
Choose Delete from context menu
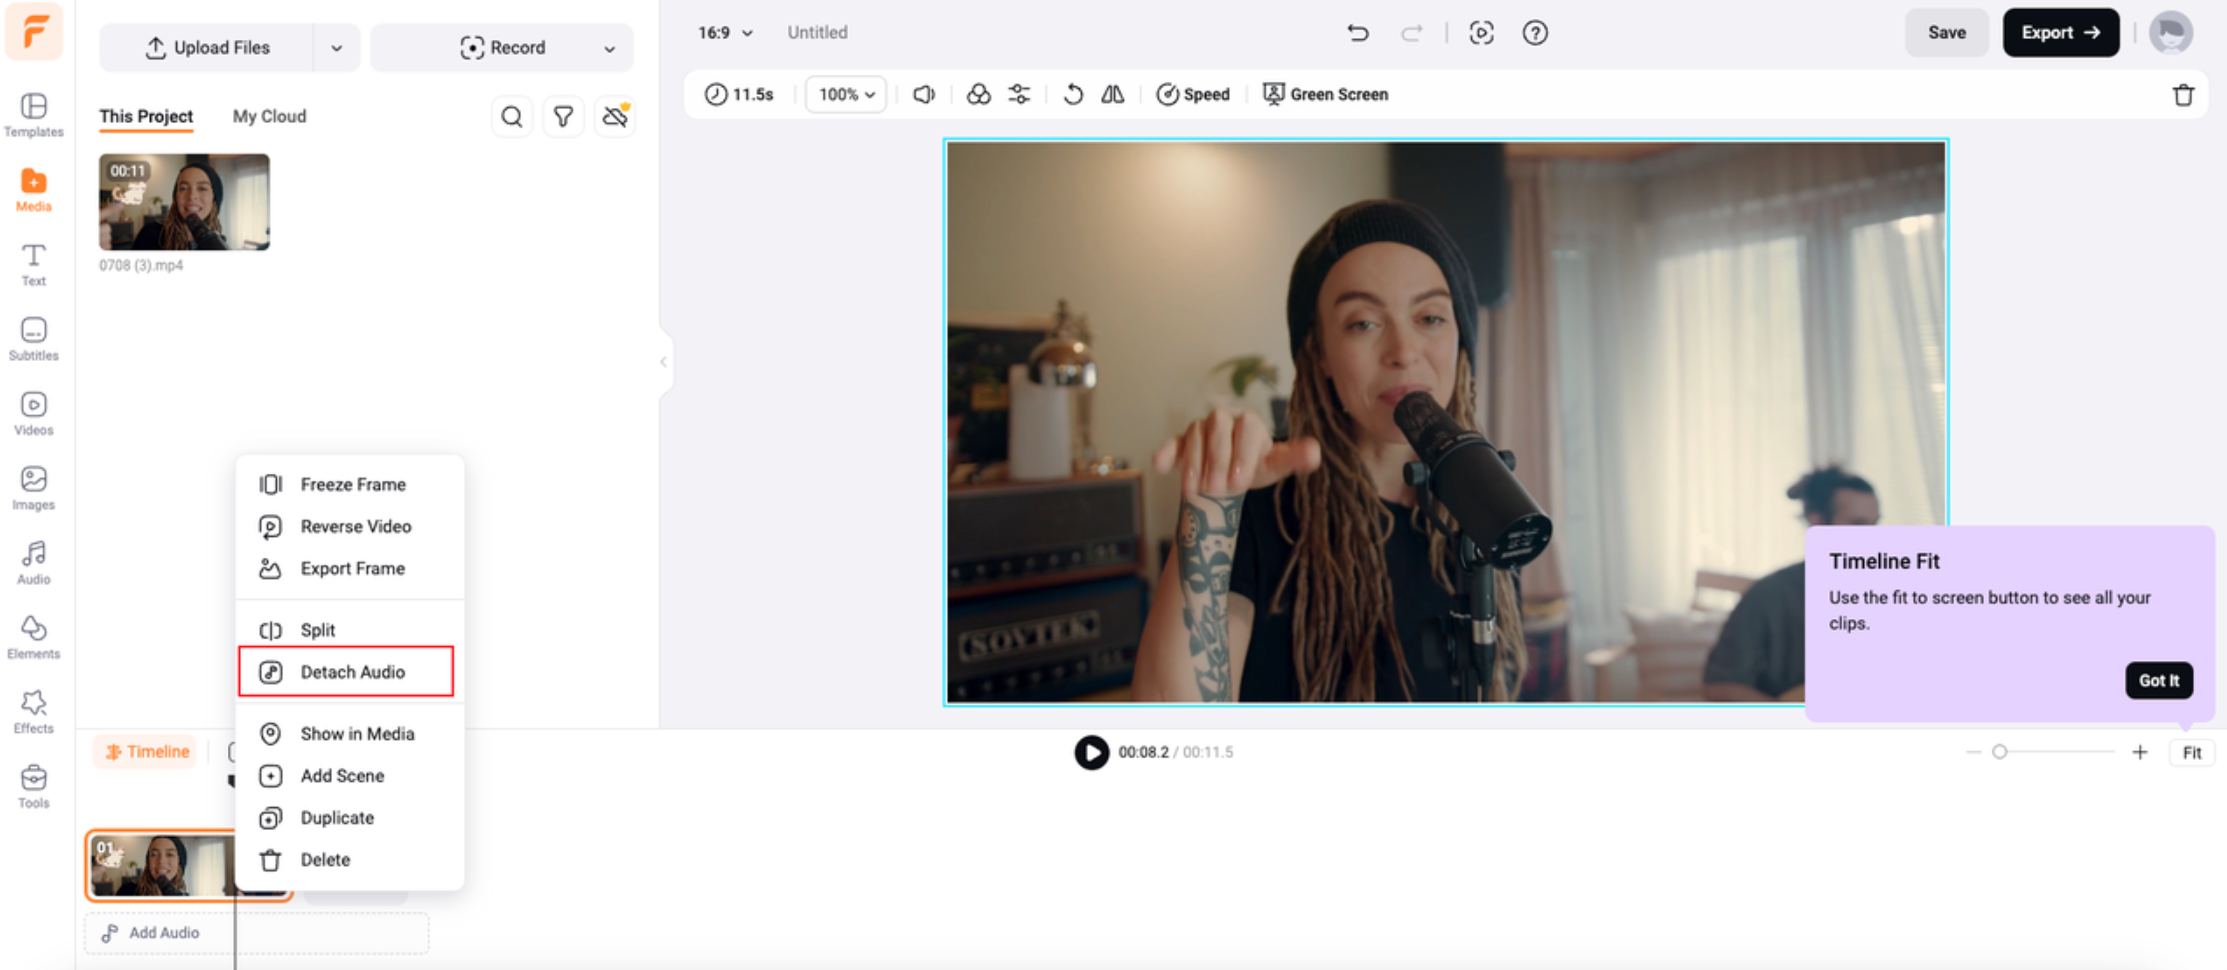(x=350, y=860)
